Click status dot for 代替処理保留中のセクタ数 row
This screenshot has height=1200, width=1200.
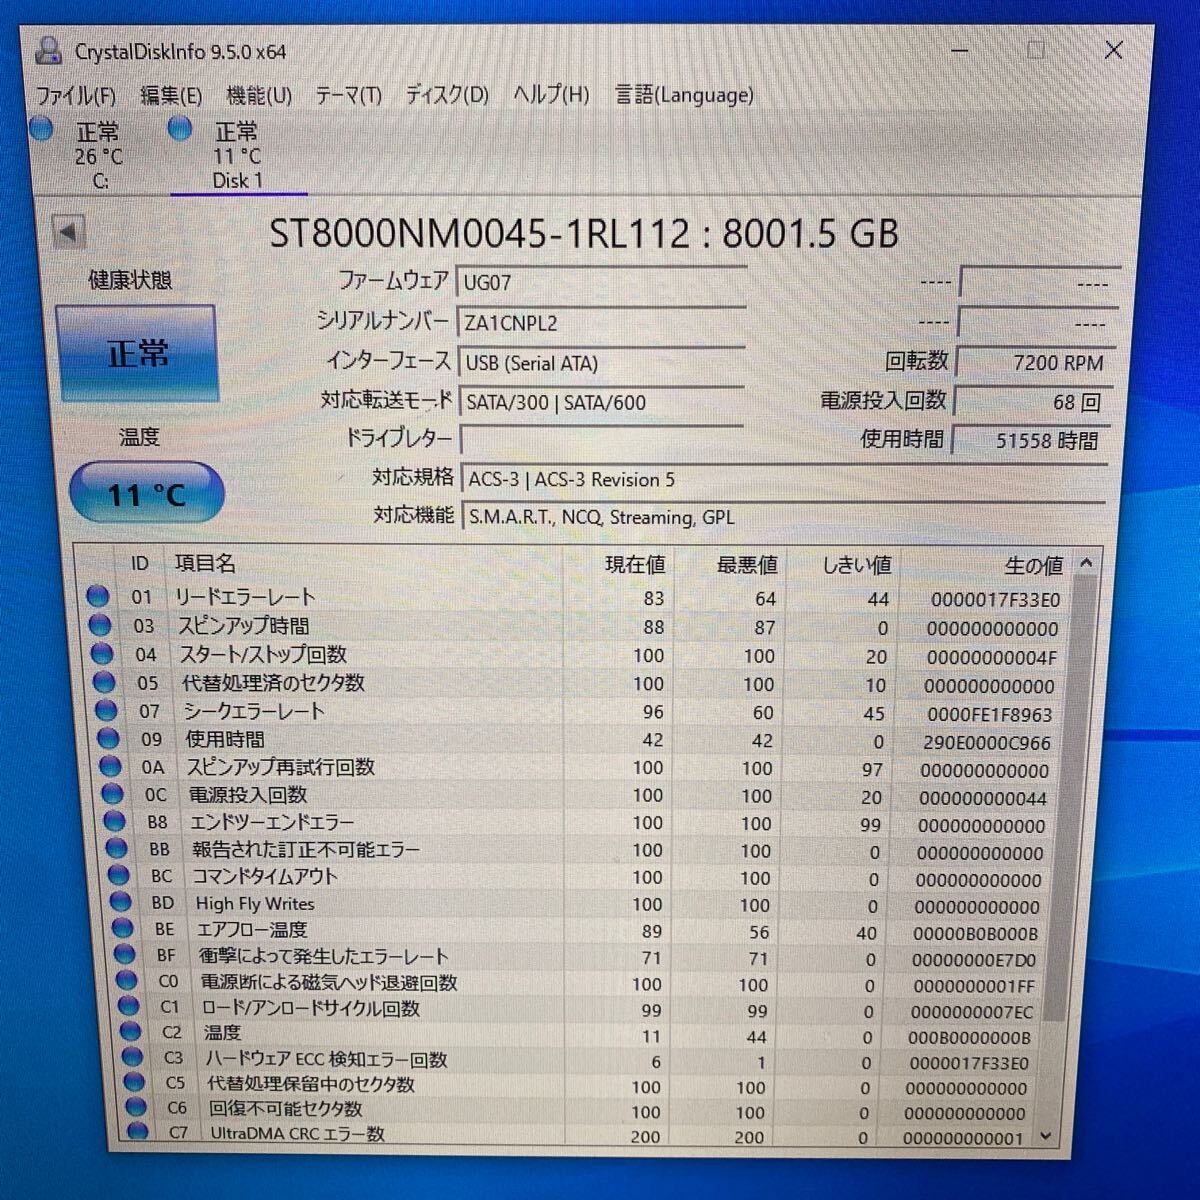point(136,1082)
